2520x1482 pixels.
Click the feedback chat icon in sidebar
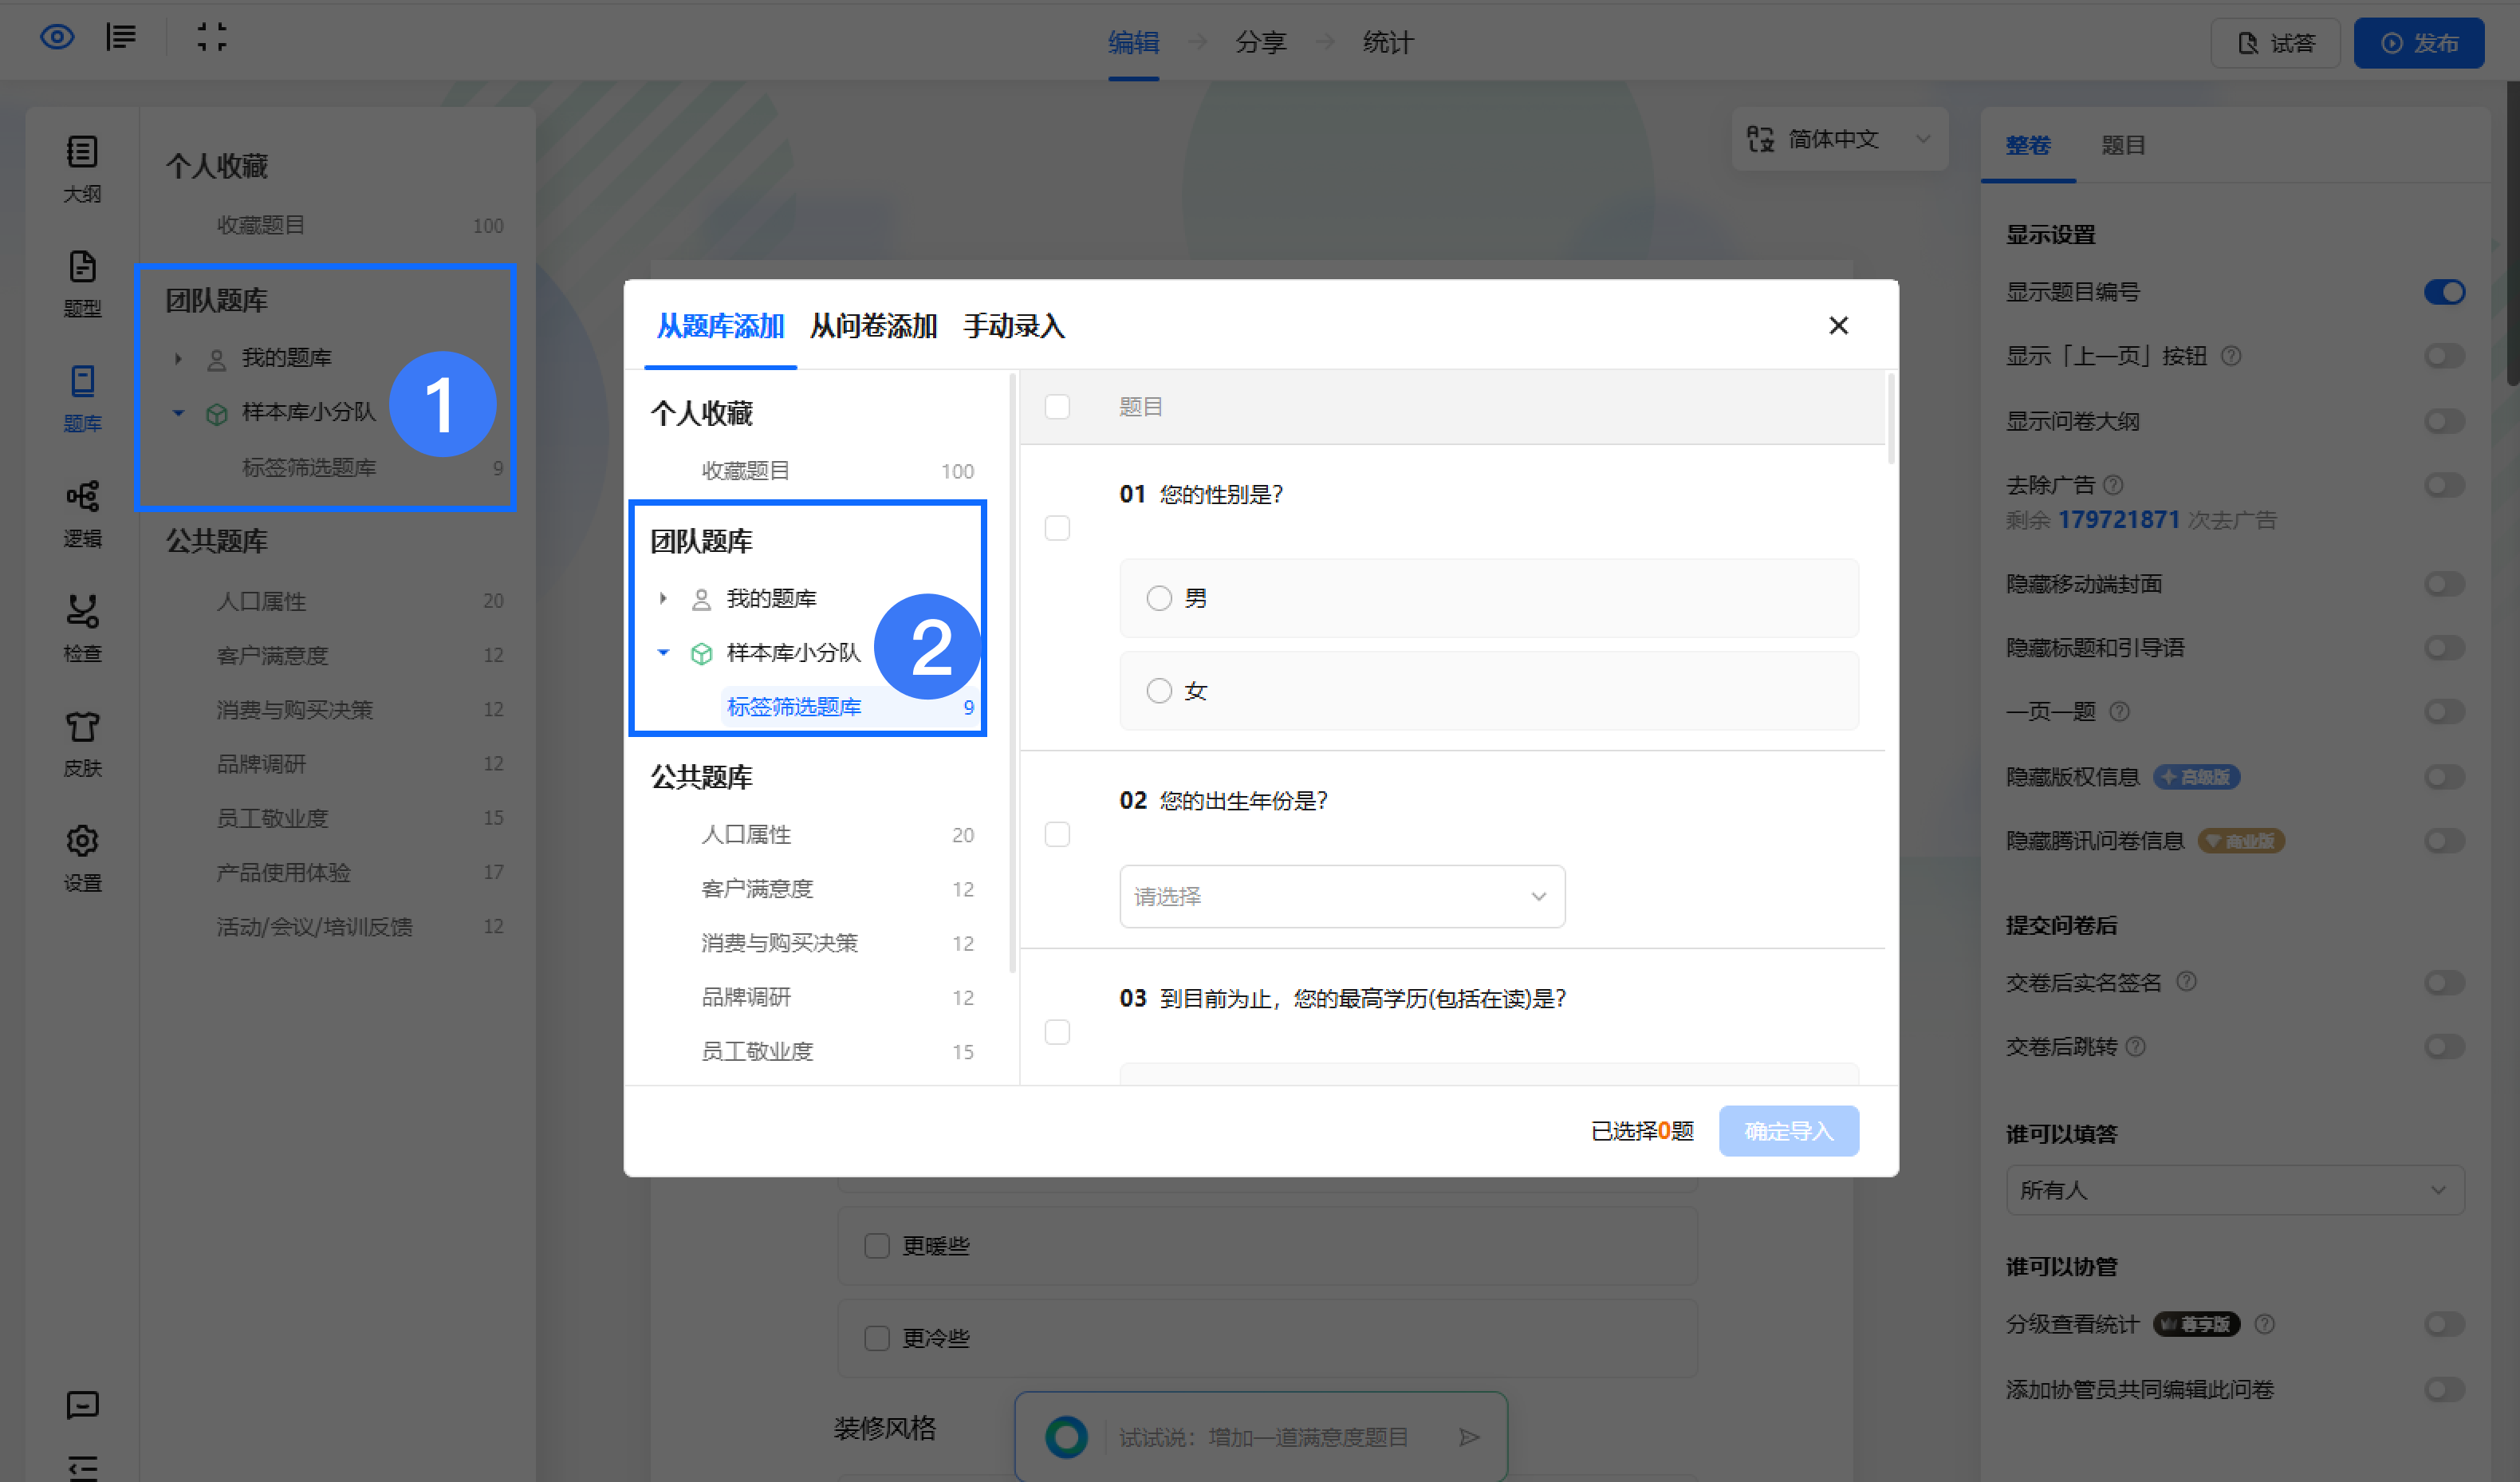click(82, 1405)
